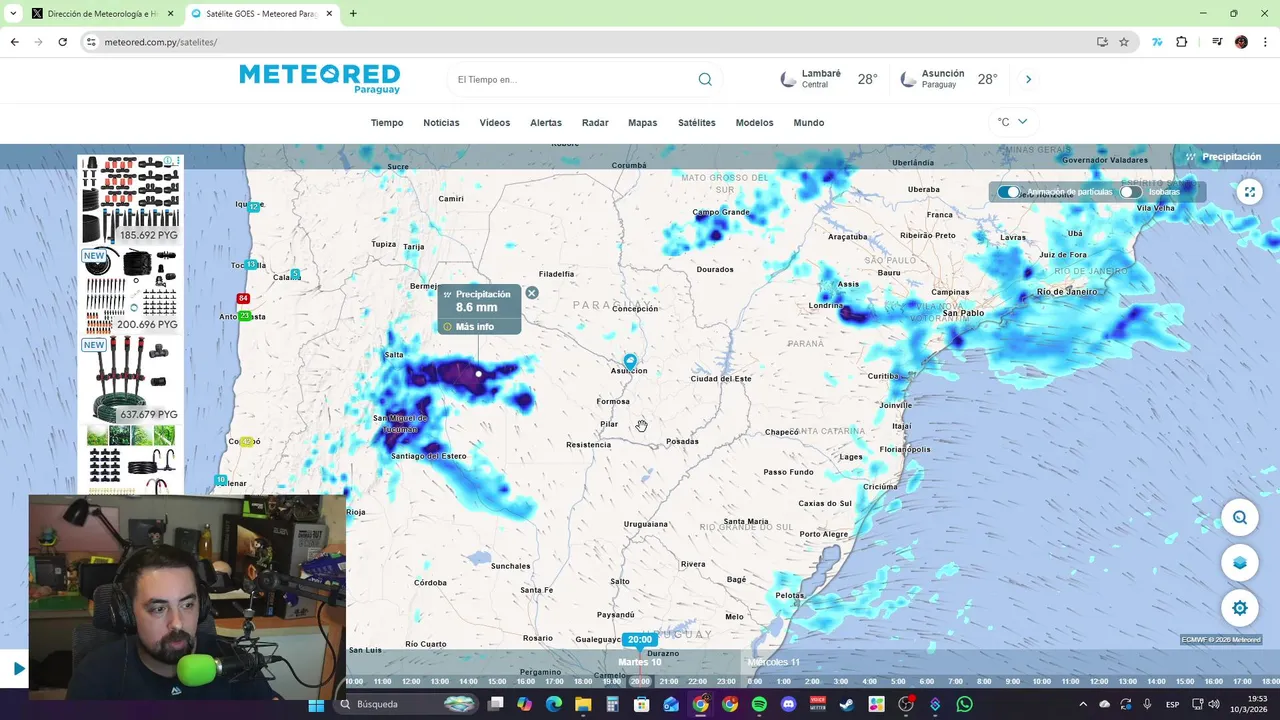Open the map layers button
1280x720 pixels.
[1240, 563]
